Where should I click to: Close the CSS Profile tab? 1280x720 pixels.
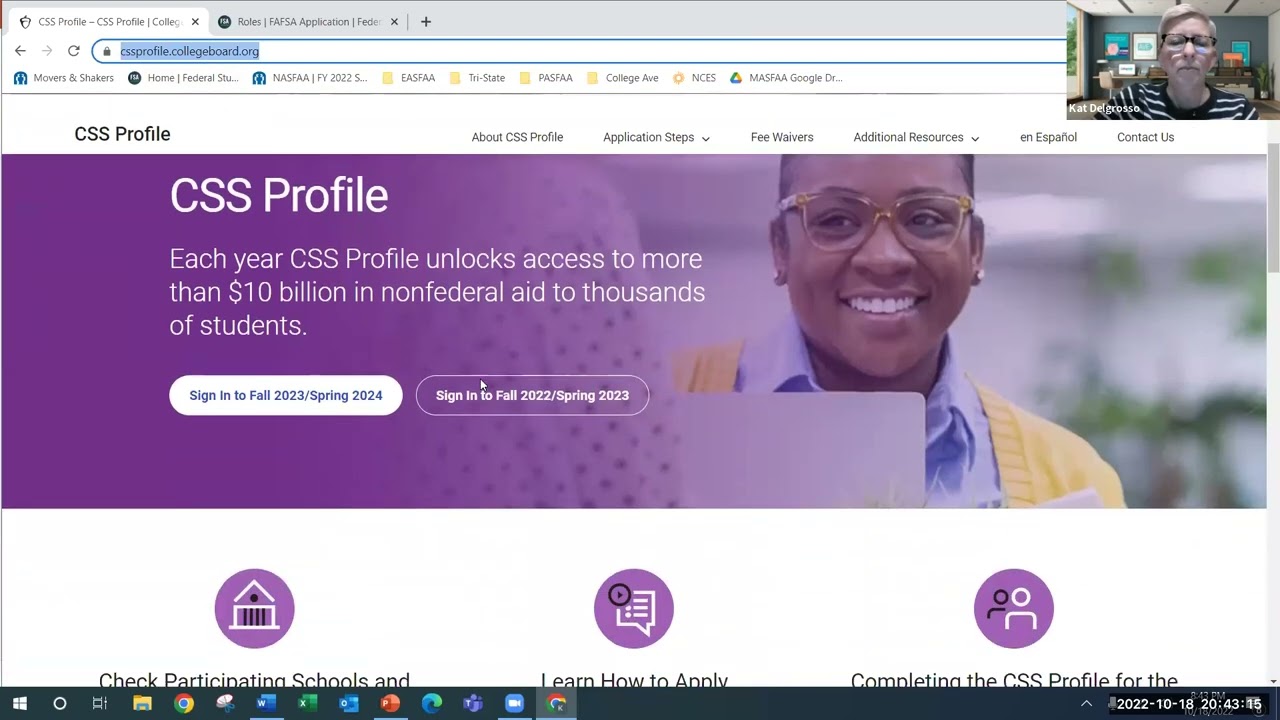(195, 22)
